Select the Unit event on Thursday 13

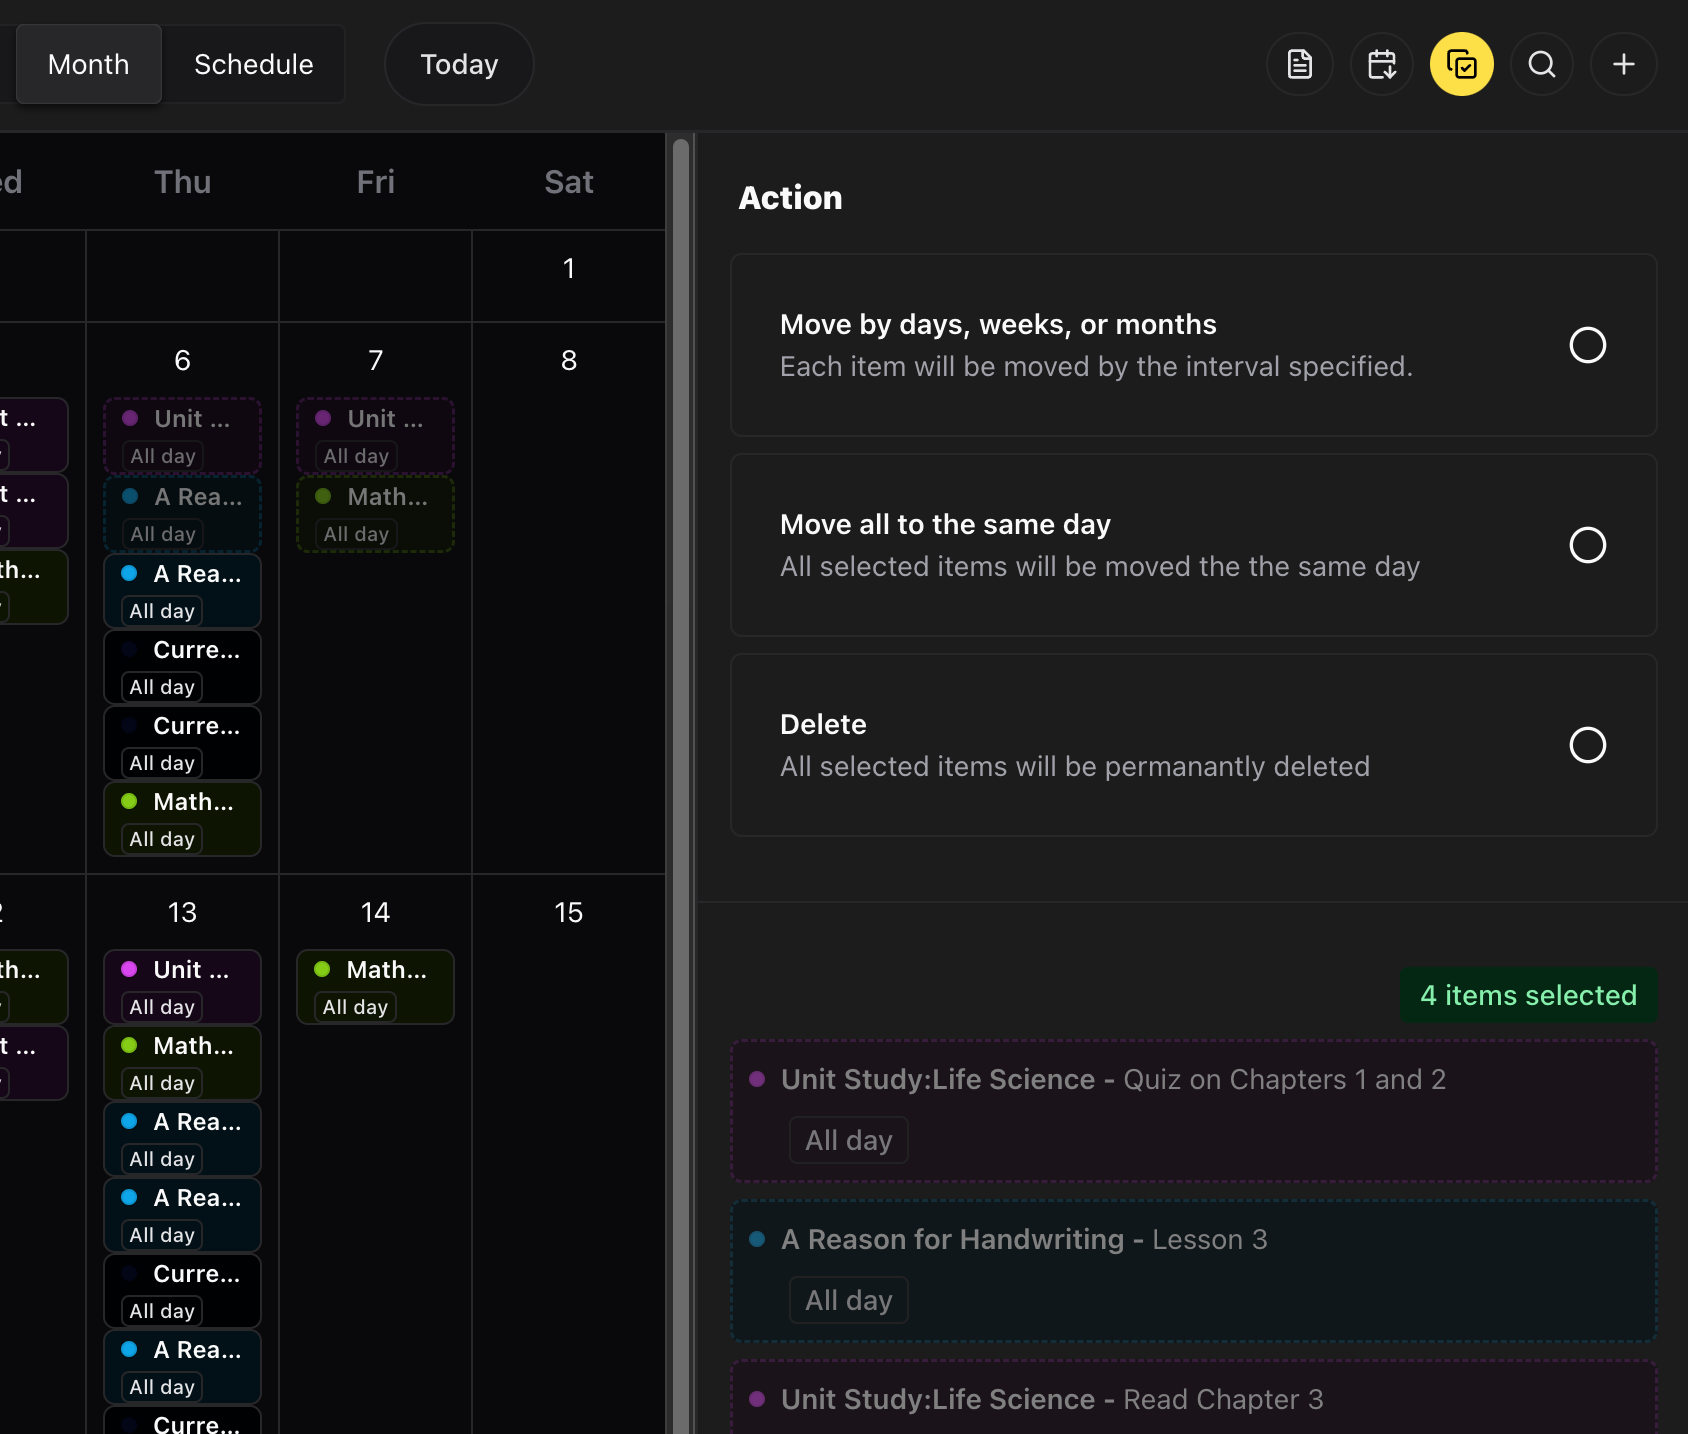pyautogui.click(x=182, y=987)
